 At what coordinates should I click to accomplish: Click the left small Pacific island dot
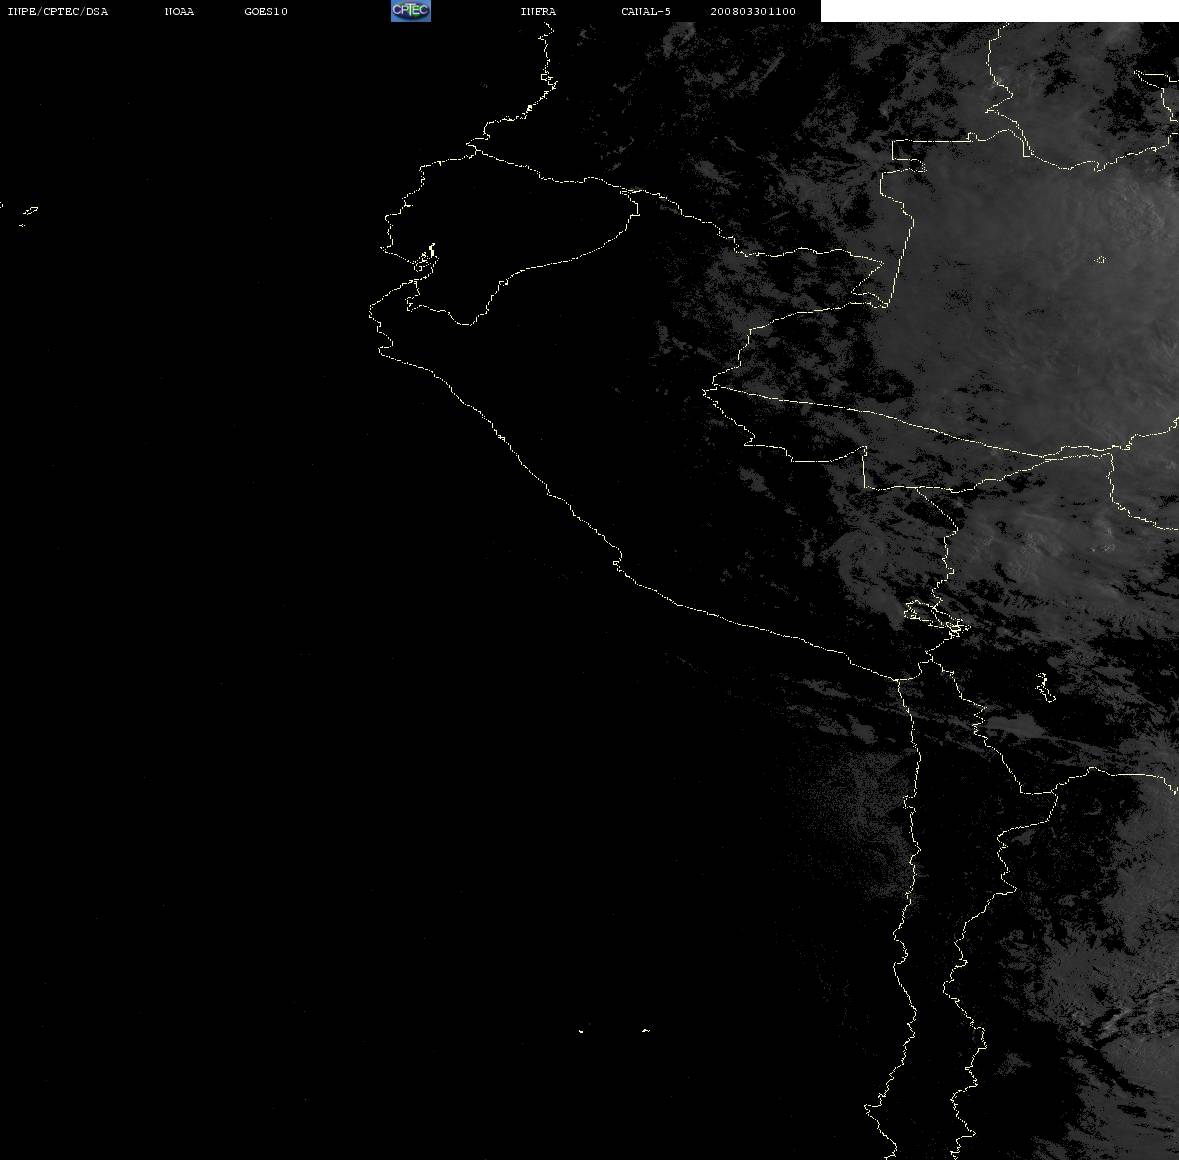tap(581, 1031)
